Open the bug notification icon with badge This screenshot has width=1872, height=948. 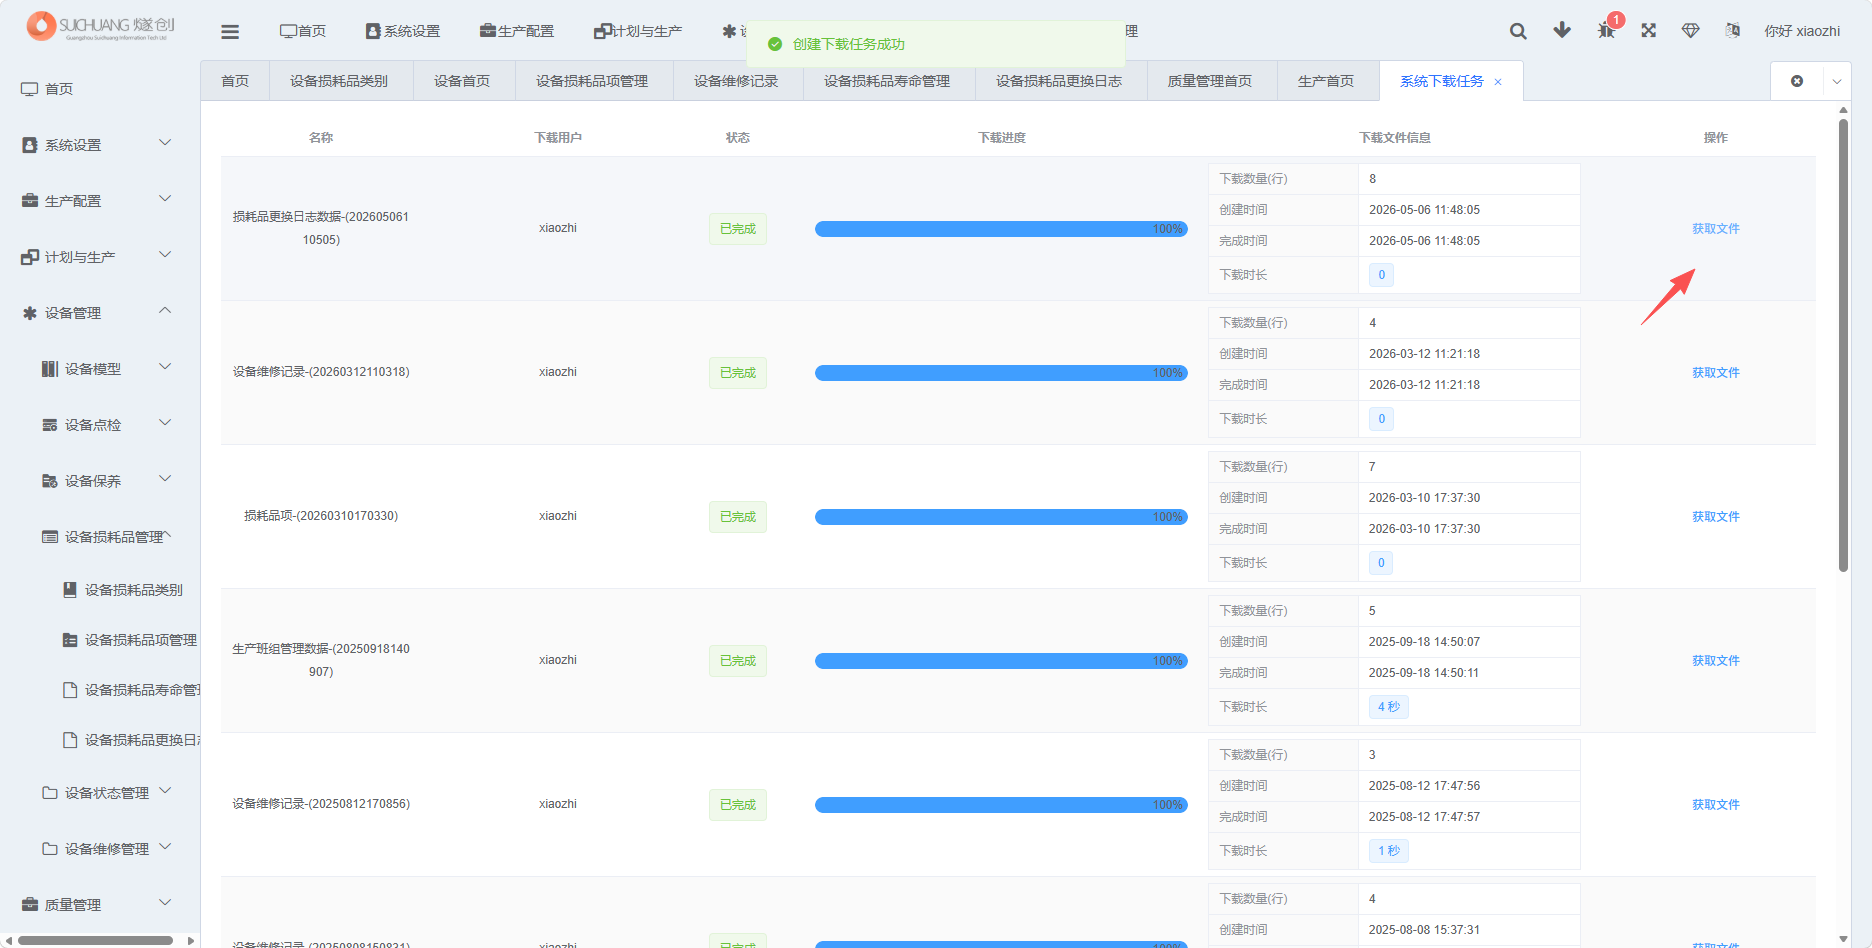[1606, 30]
